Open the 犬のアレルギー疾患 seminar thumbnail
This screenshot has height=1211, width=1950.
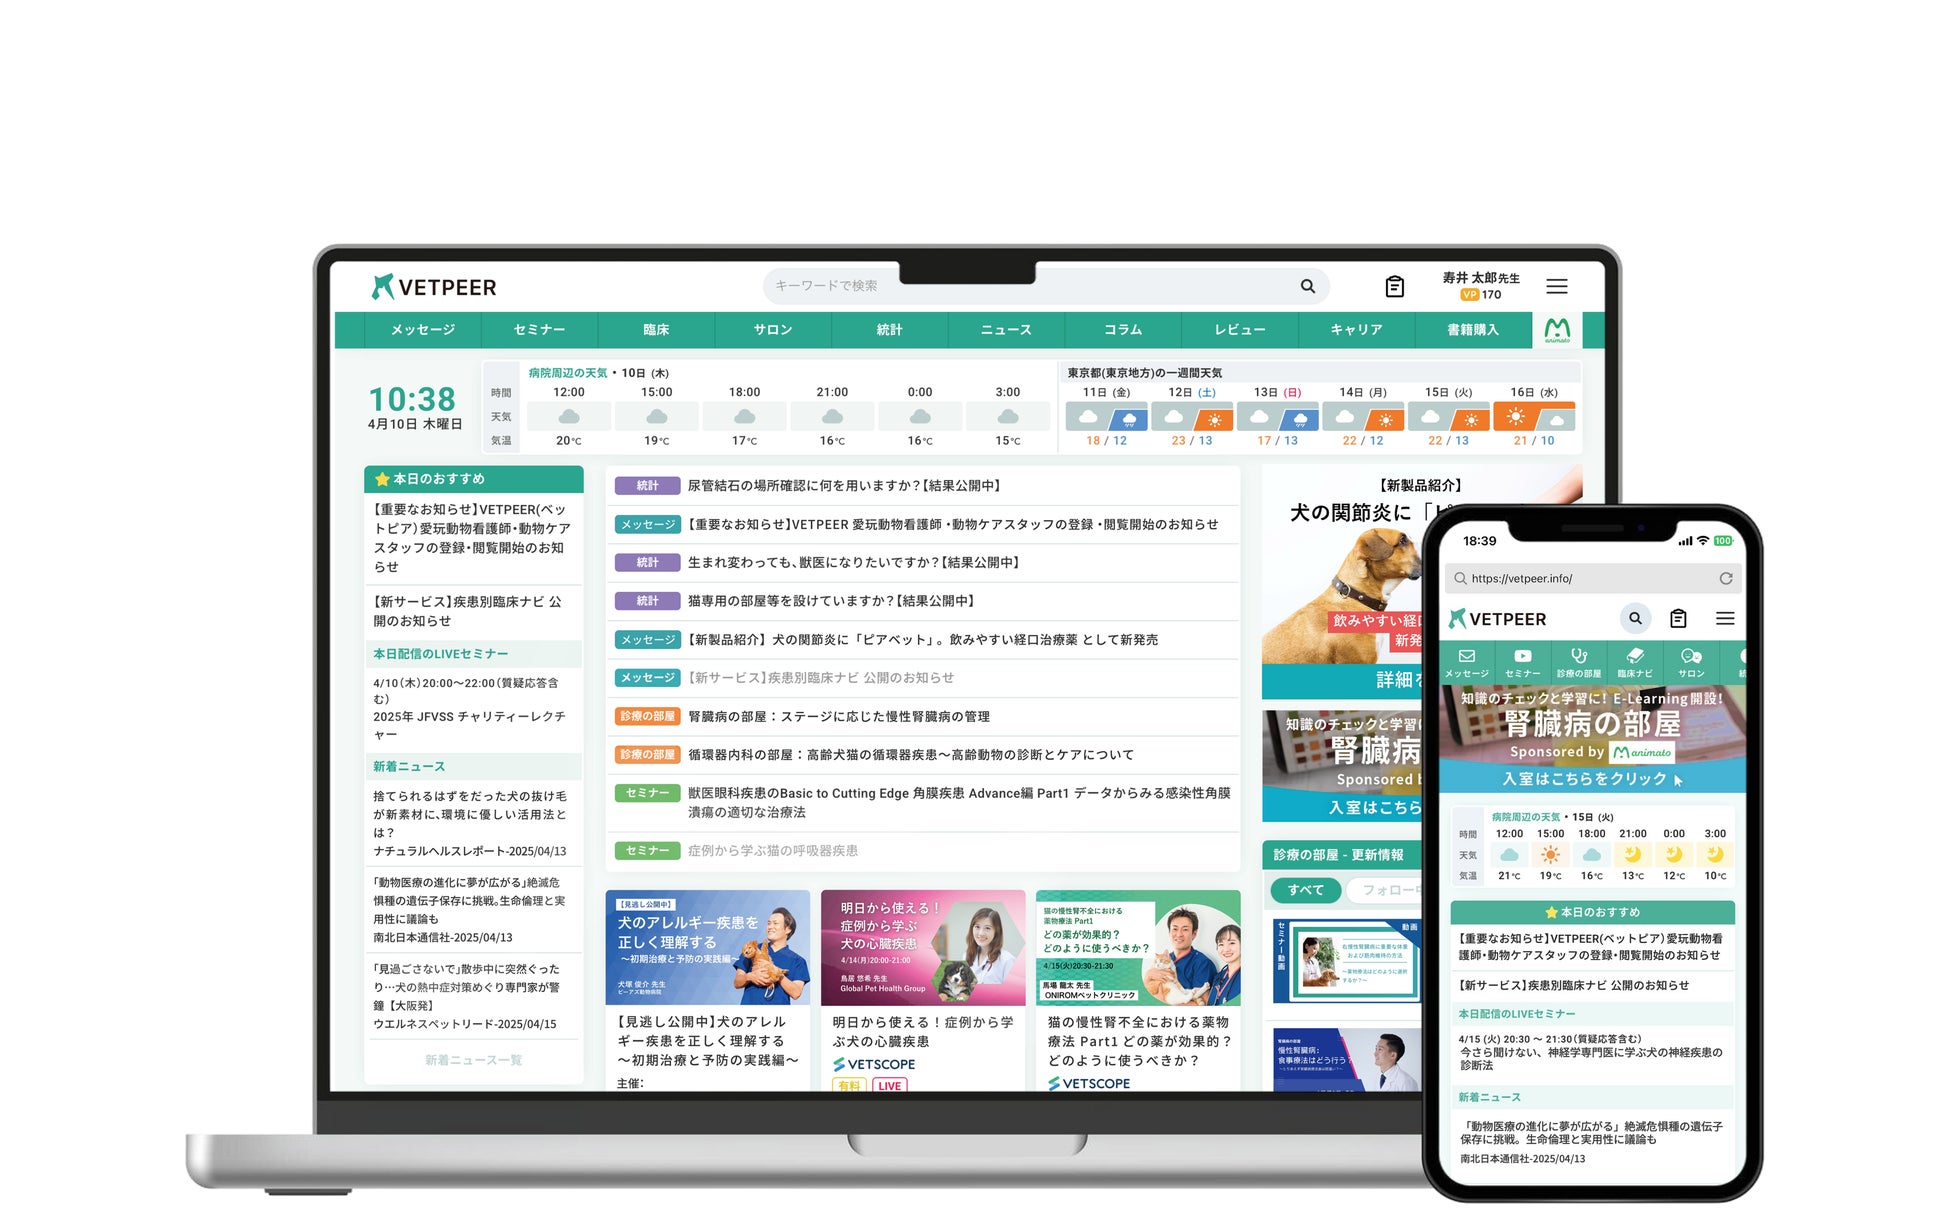(x=707, y=947)
